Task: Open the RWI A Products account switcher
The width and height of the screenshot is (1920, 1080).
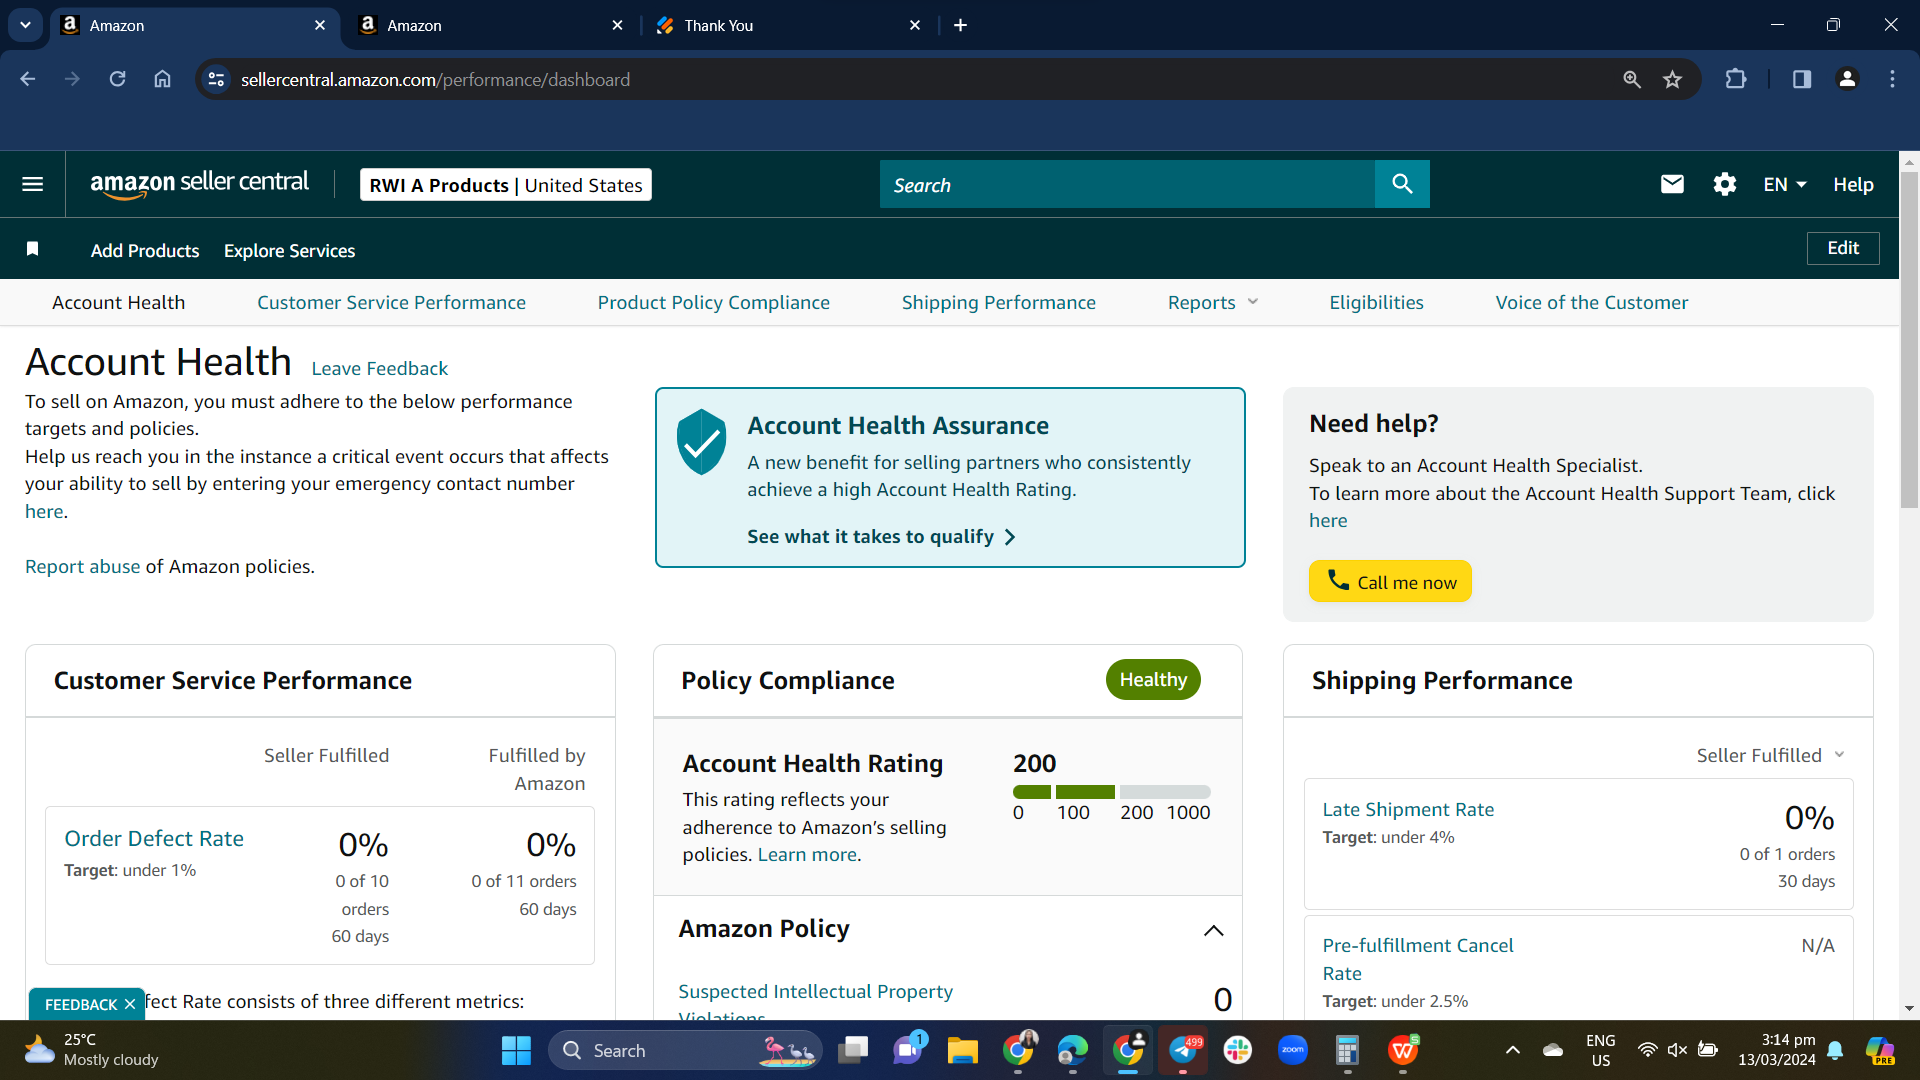Action: click(506, 185)
